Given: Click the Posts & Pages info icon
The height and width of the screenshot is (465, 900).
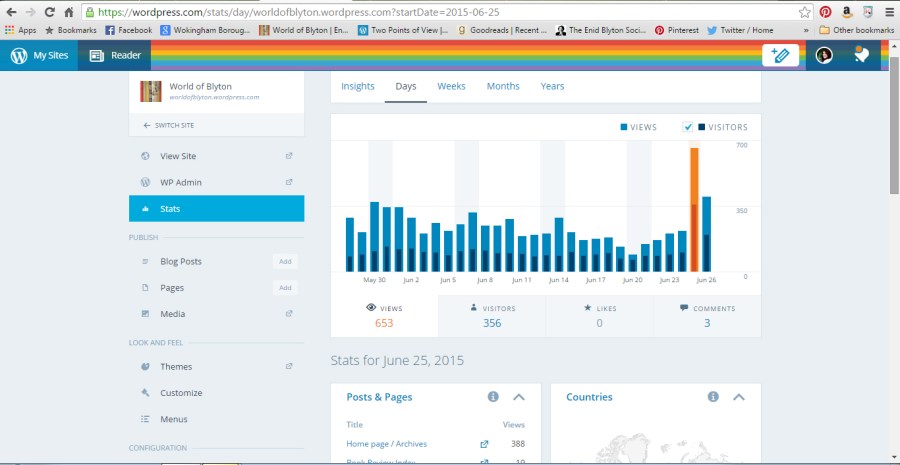Looking at the screenshot, I should click(493, 397).
